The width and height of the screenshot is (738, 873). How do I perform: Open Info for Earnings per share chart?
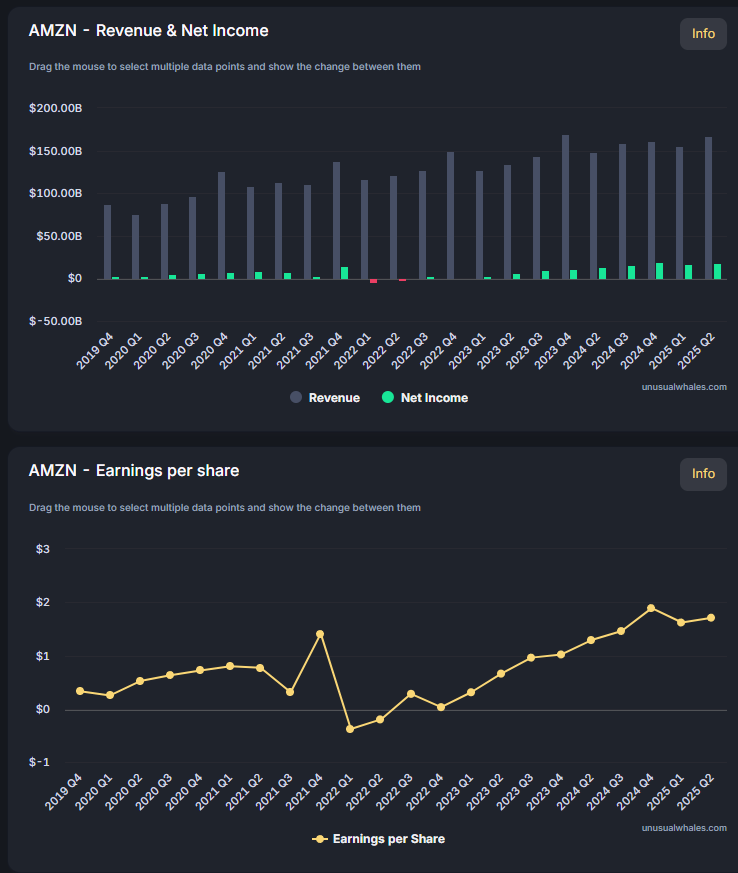[703, 474]
